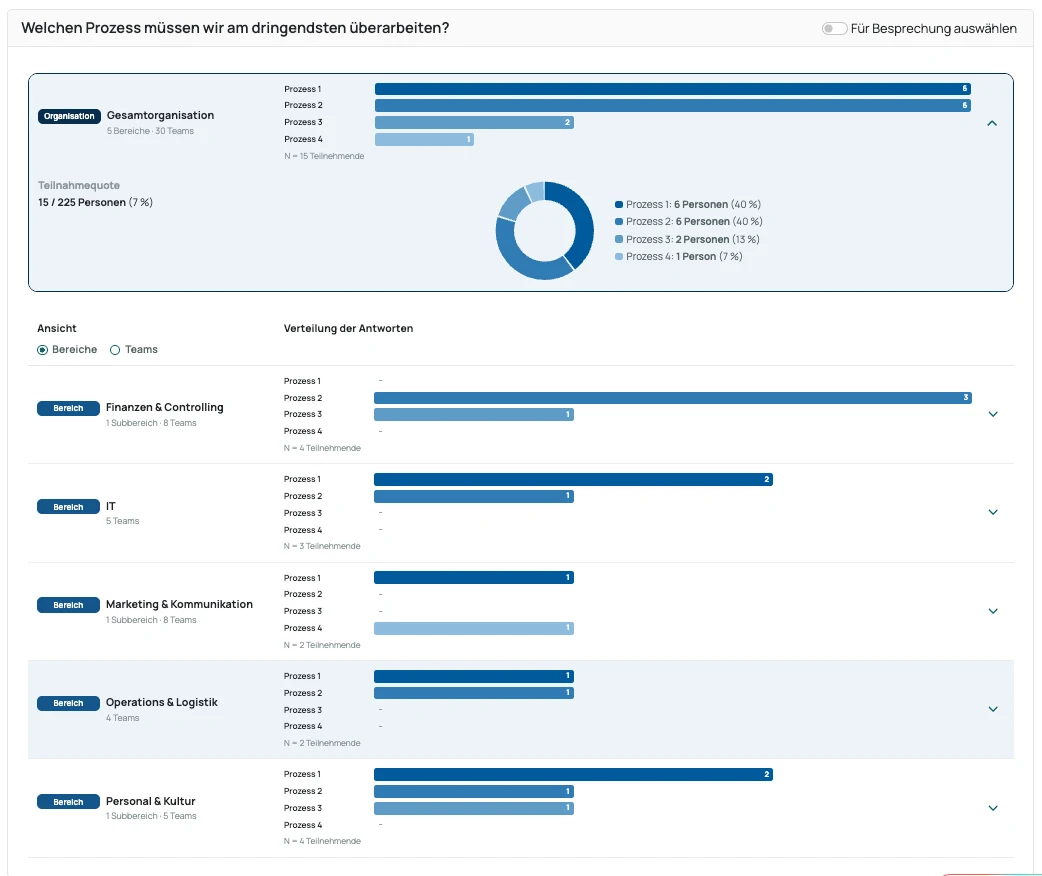Click the Gesamtorganisation title

click(160, 116)
